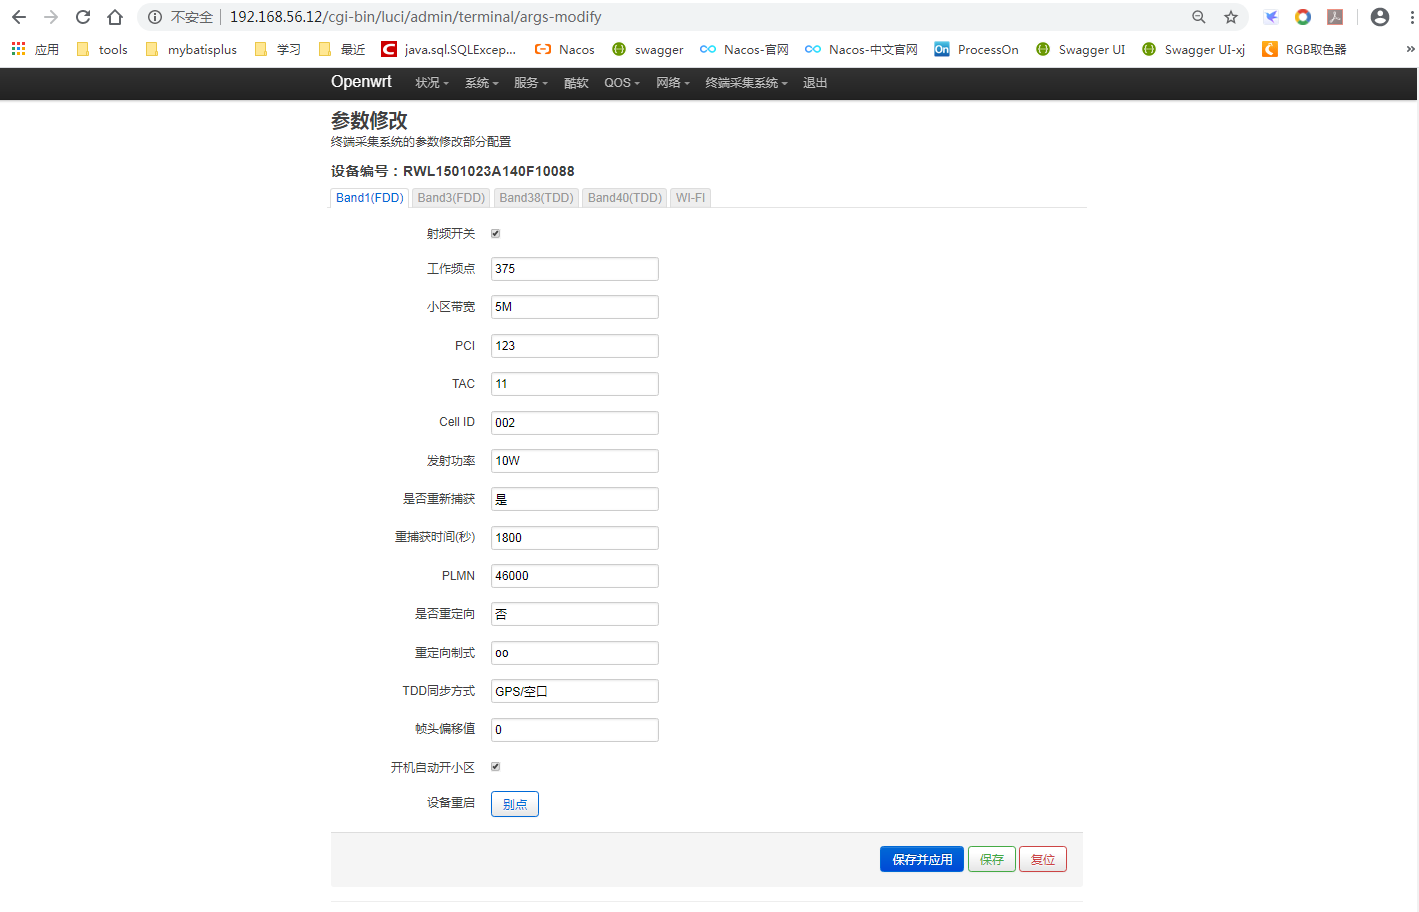This screenshot has width=1419, height=912.
Task: Click the browser home icon
Action: pyautogui.click(x=113, y=16)
